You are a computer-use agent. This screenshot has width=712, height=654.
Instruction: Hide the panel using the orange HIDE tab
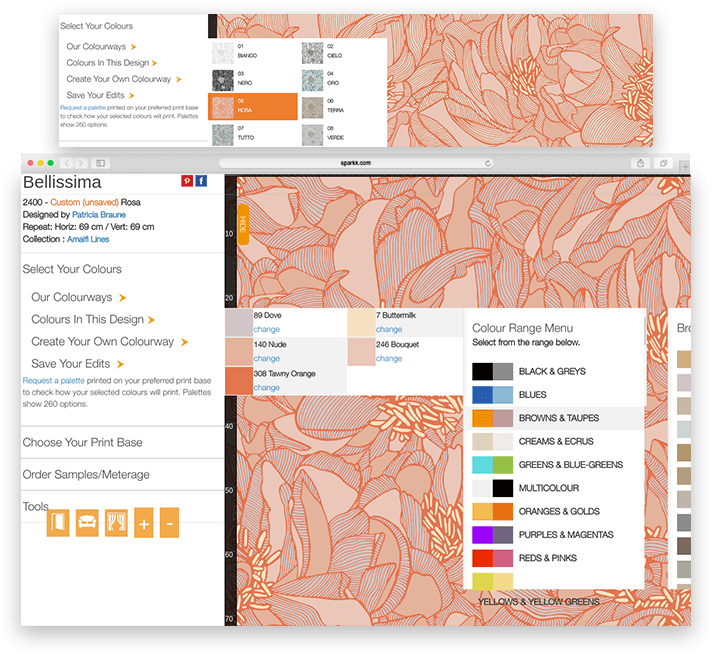click(x=242, y=224)
